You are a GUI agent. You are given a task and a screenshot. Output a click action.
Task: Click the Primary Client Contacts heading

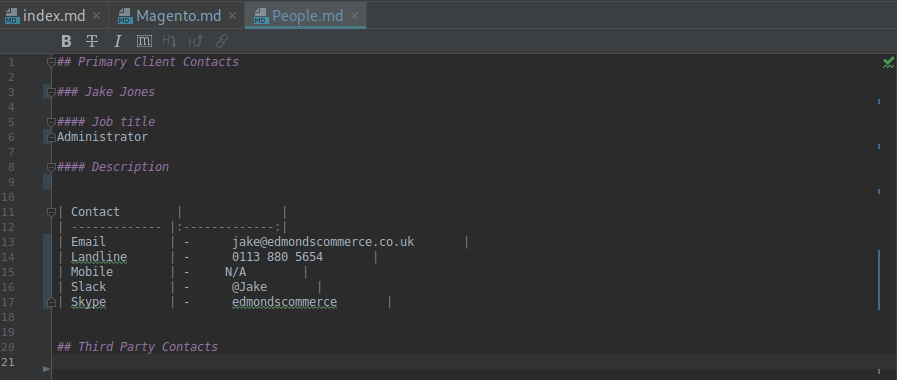148,62
